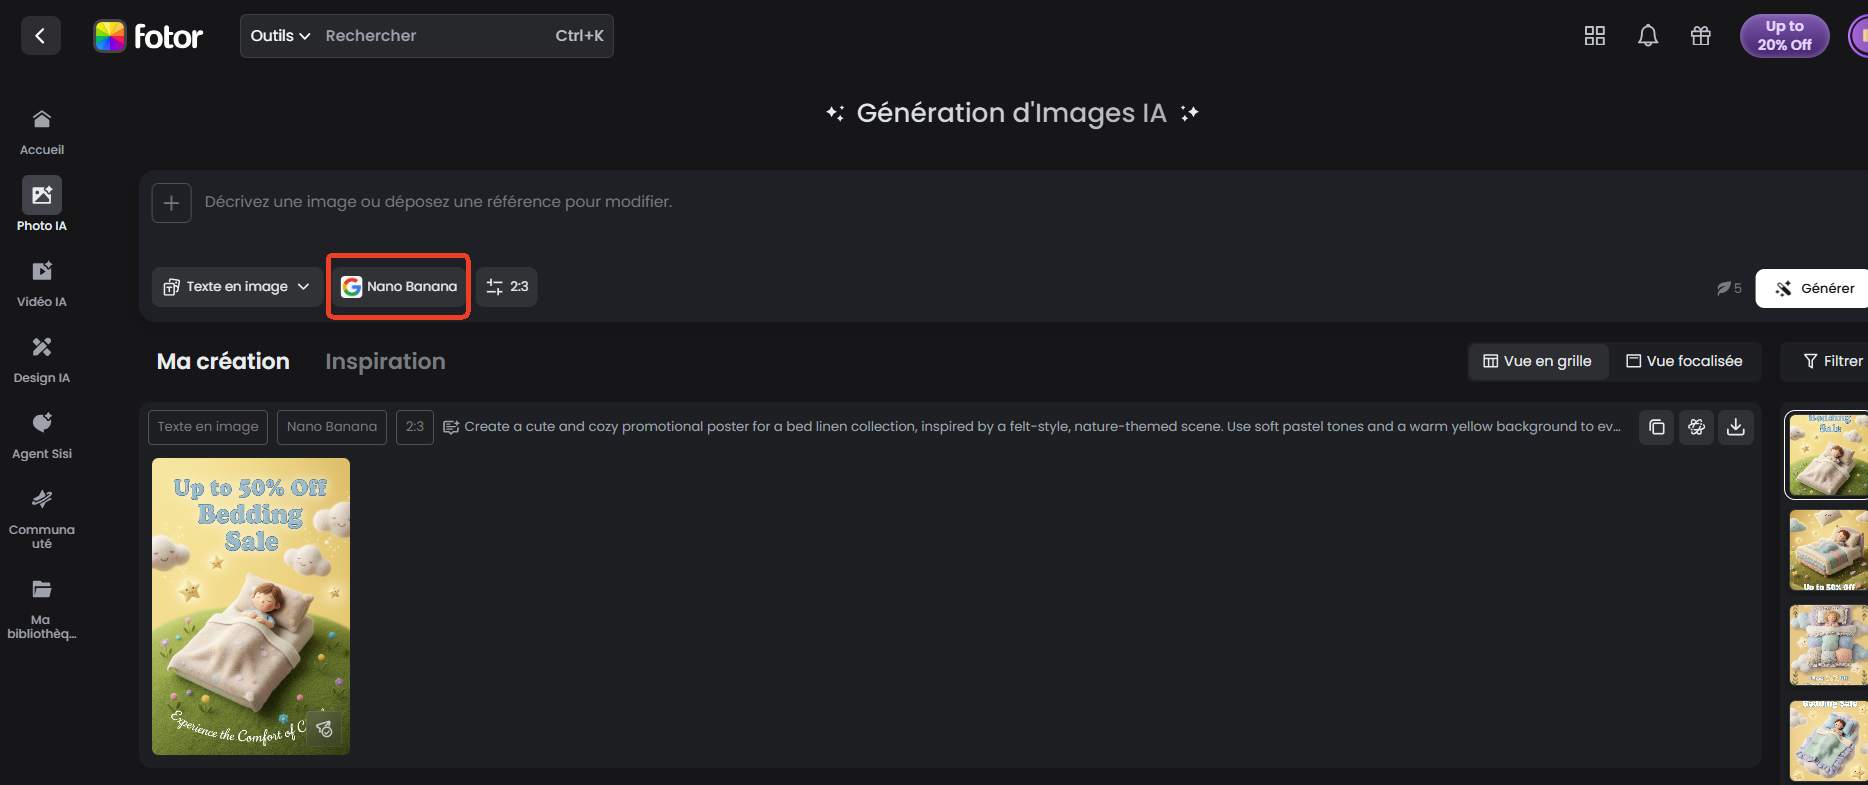This screenshot has height=785, width=1868.
Task: Open the Photo IA sidebar section
Action: (x=41, y=204)
